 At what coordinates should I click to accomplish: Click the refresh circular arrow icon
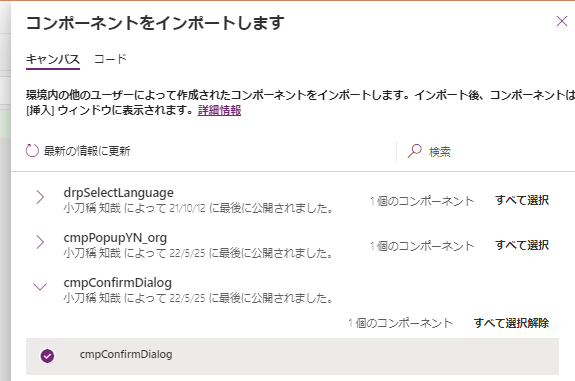(32, 151)
